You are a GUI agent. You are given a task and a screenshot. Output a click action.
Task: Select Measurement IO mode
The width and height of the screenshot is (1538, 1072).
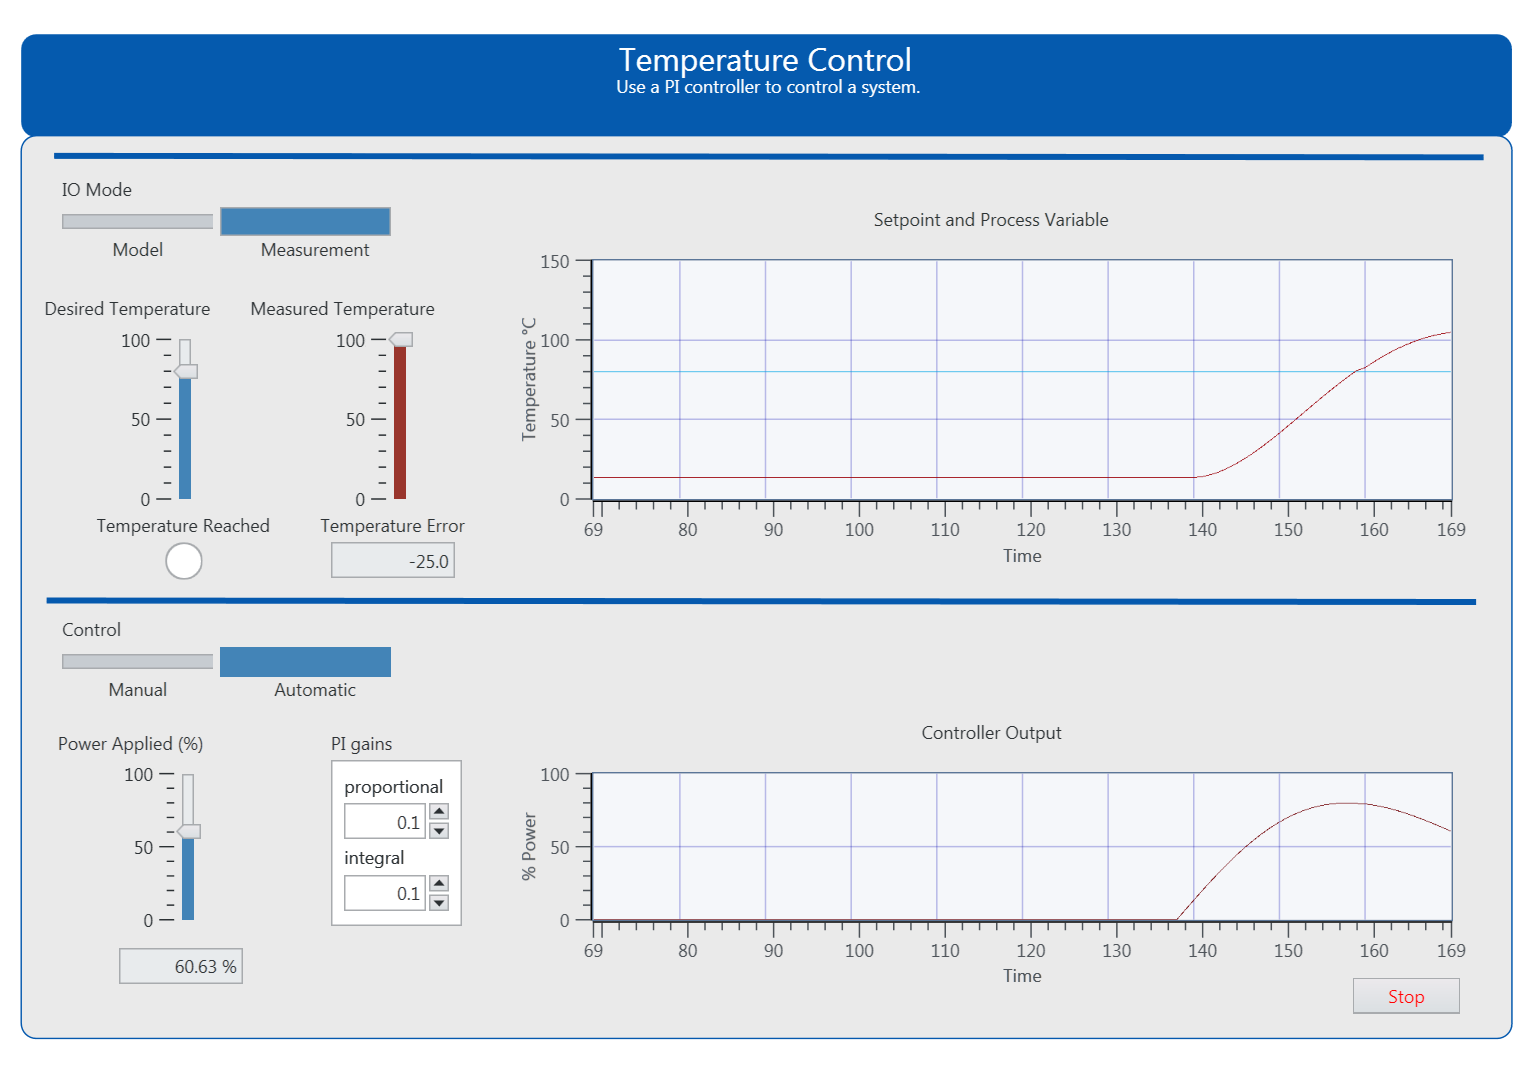point(305,221)
